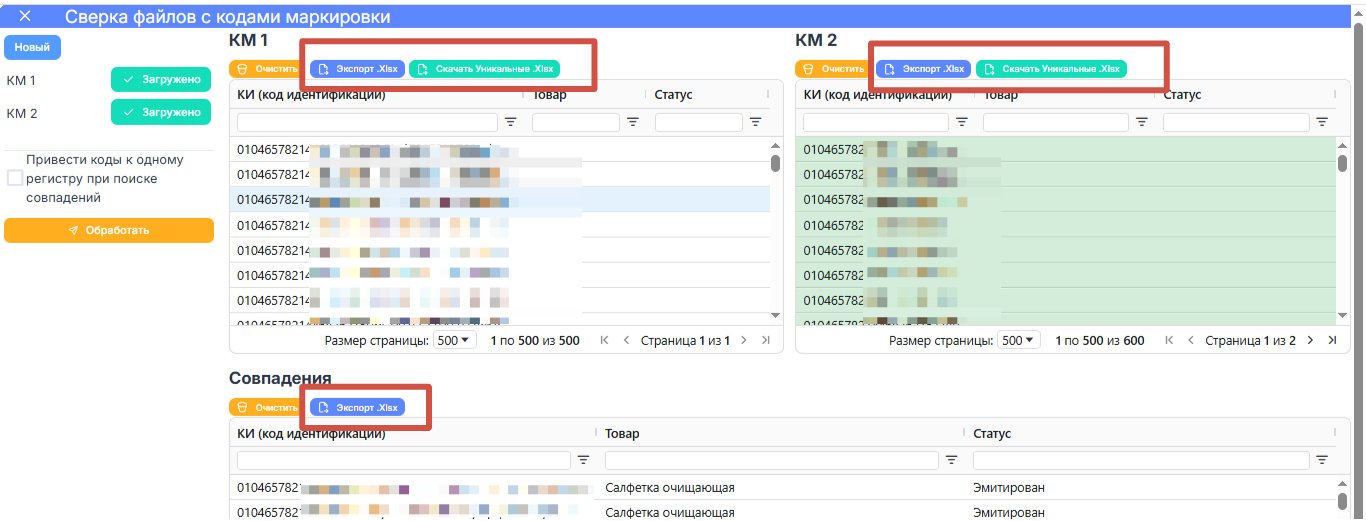1366x521 pixels.
Task: Open page size dropdown in КМ 2 table
Action: [x=1018, y=340]
